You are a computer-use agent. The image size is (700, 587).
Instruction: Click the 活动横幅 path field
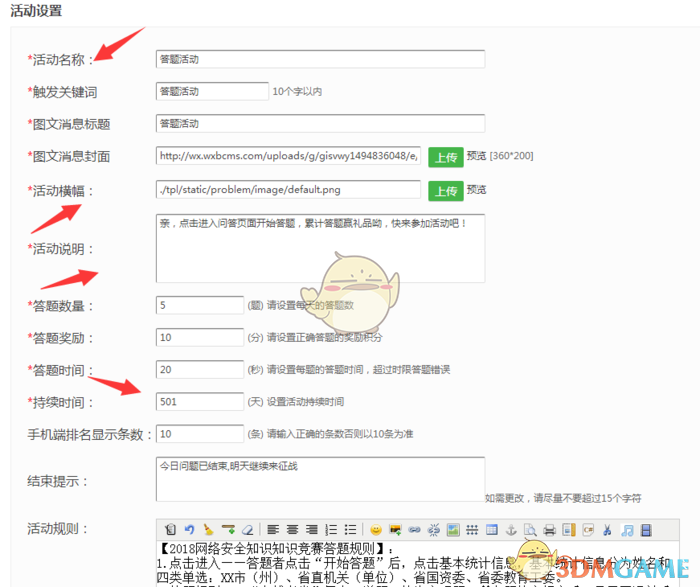coord(288,190)
